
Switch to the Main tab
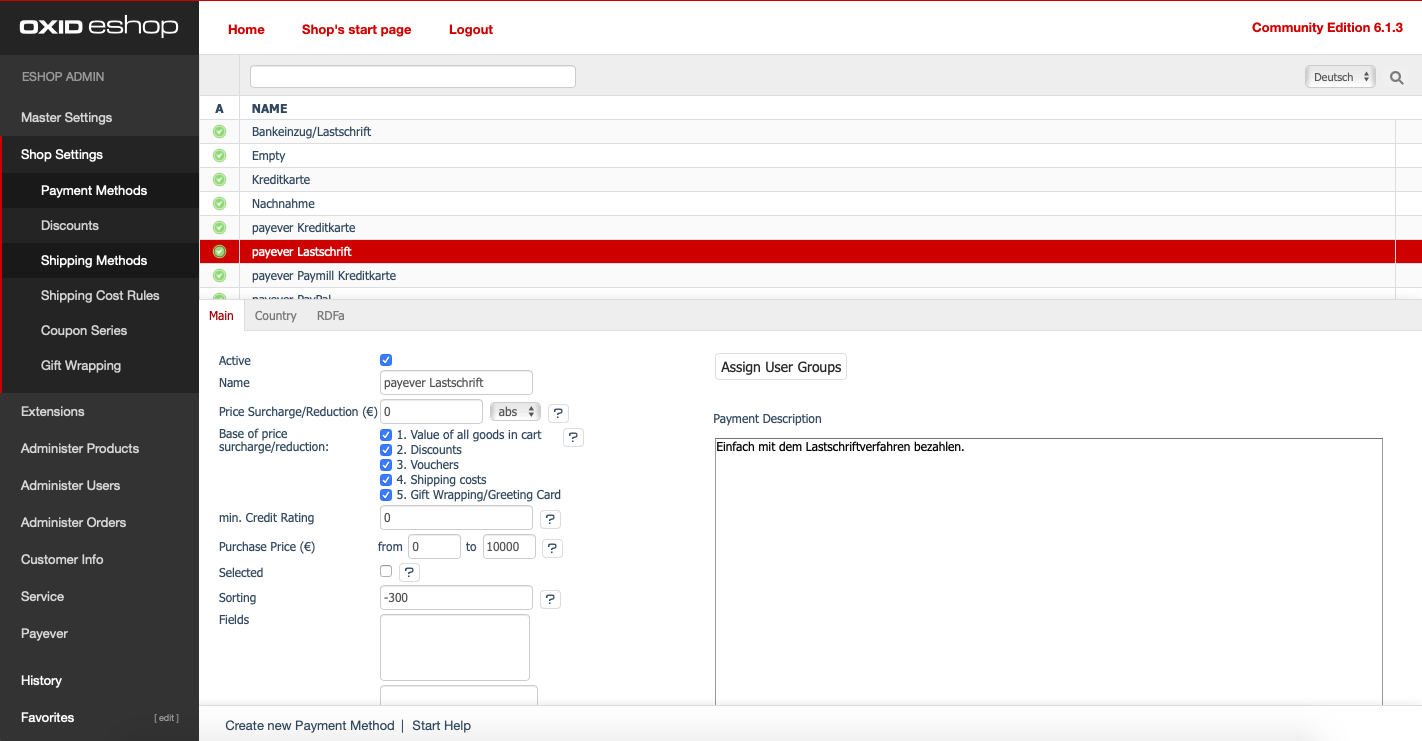pyautogui.click(x=221, y=316)
